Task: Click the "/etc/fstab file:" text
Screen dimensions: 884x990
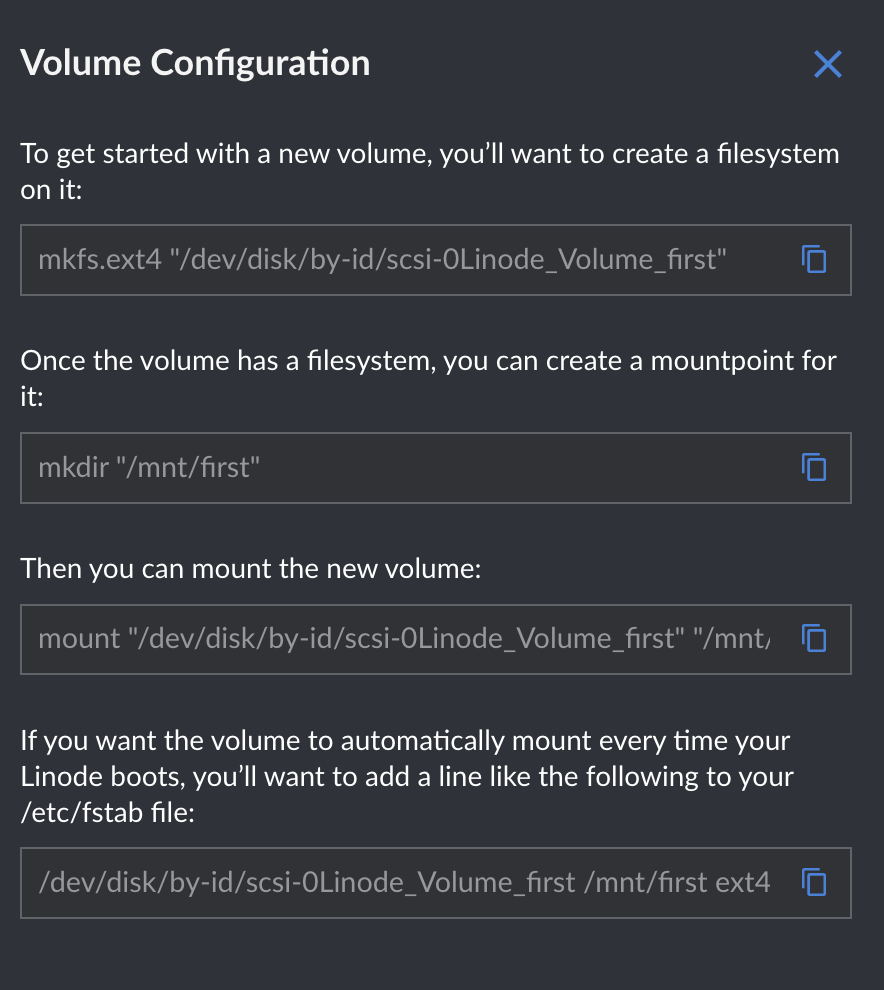Action: click(107, 813)
